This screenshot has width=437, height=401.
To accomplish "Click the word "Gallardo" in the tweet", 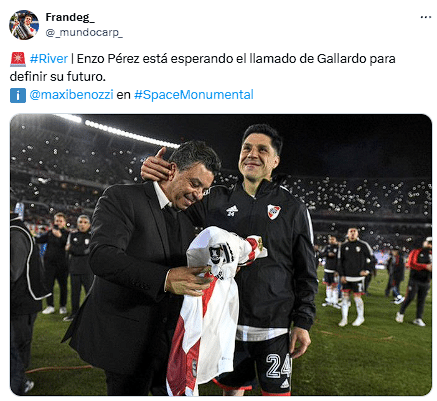I will pos(342,59).
